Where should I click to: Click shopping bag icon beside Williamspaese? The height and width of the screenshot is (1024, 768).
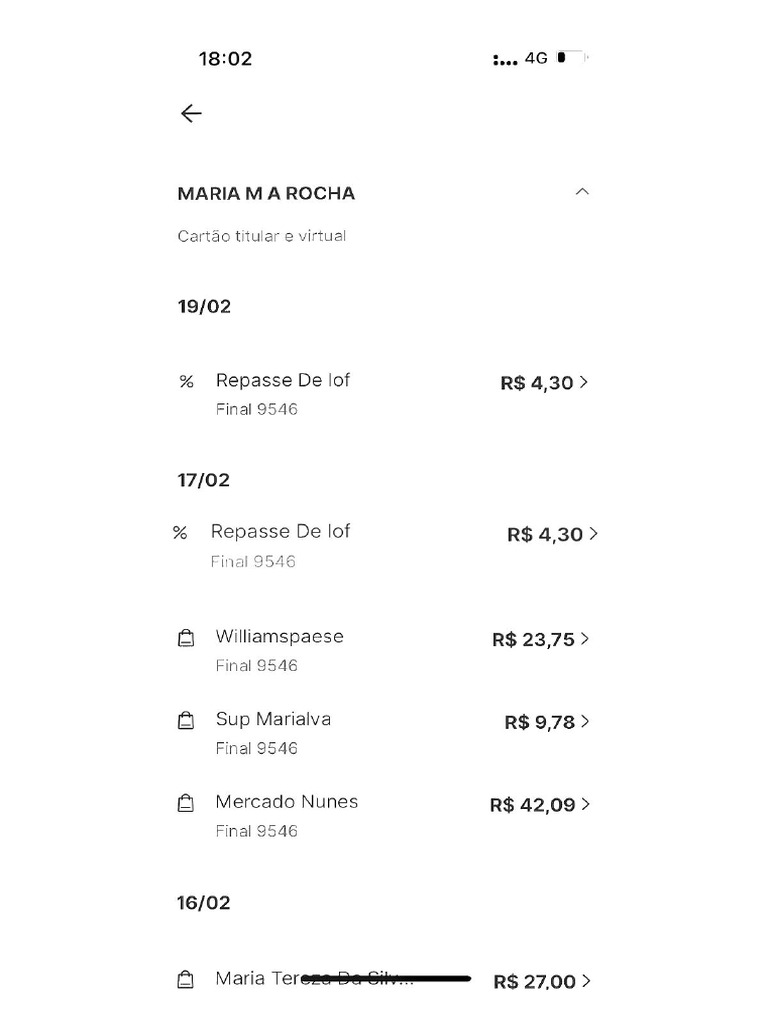pyautogui.click(x=185, y=639)
